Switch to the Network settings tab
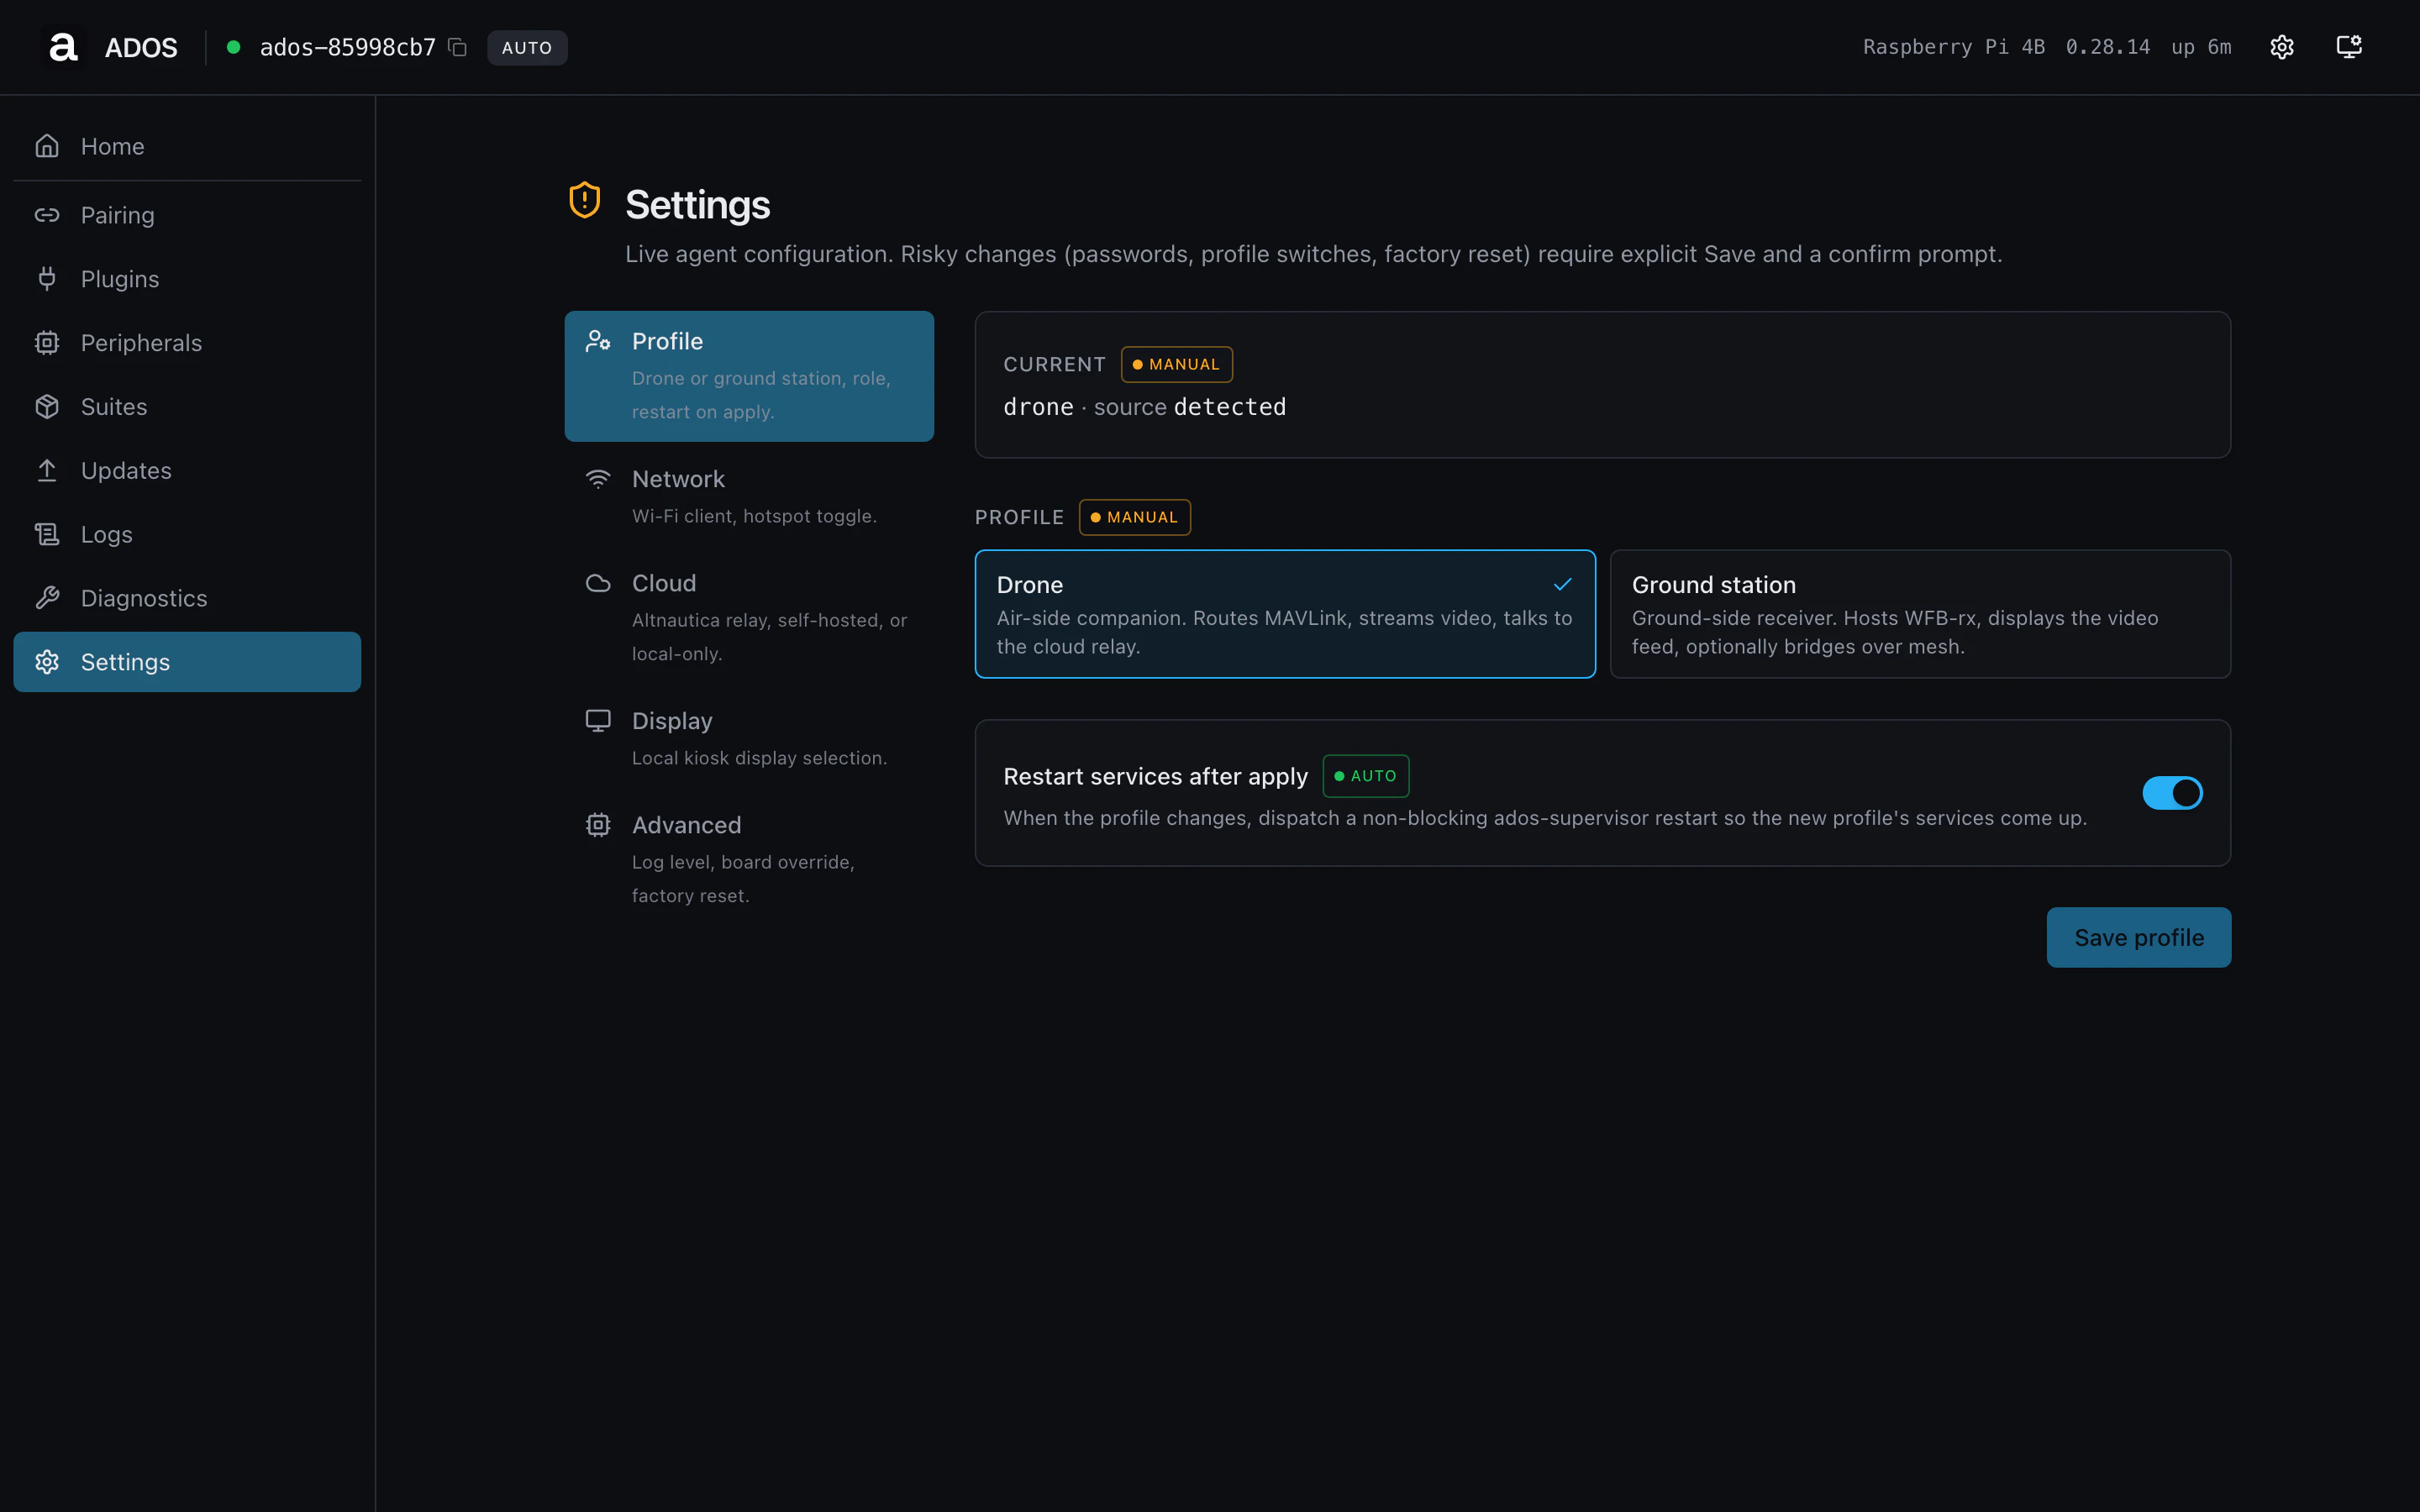 click(x=749, y=497)
